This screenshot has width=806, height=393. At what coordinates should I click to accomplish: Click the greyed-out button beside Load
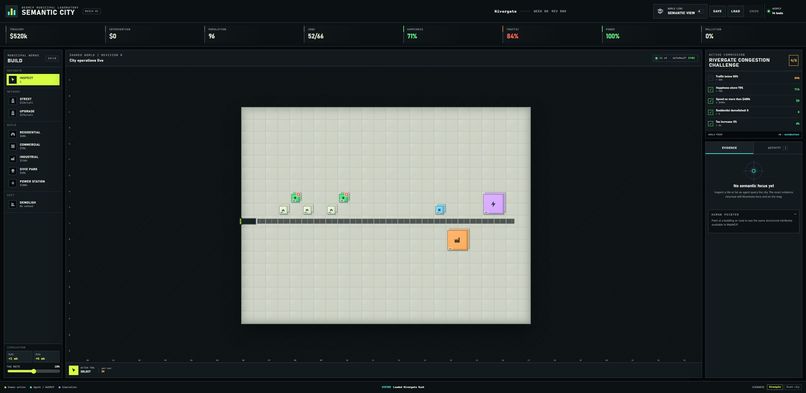(754, 11)
